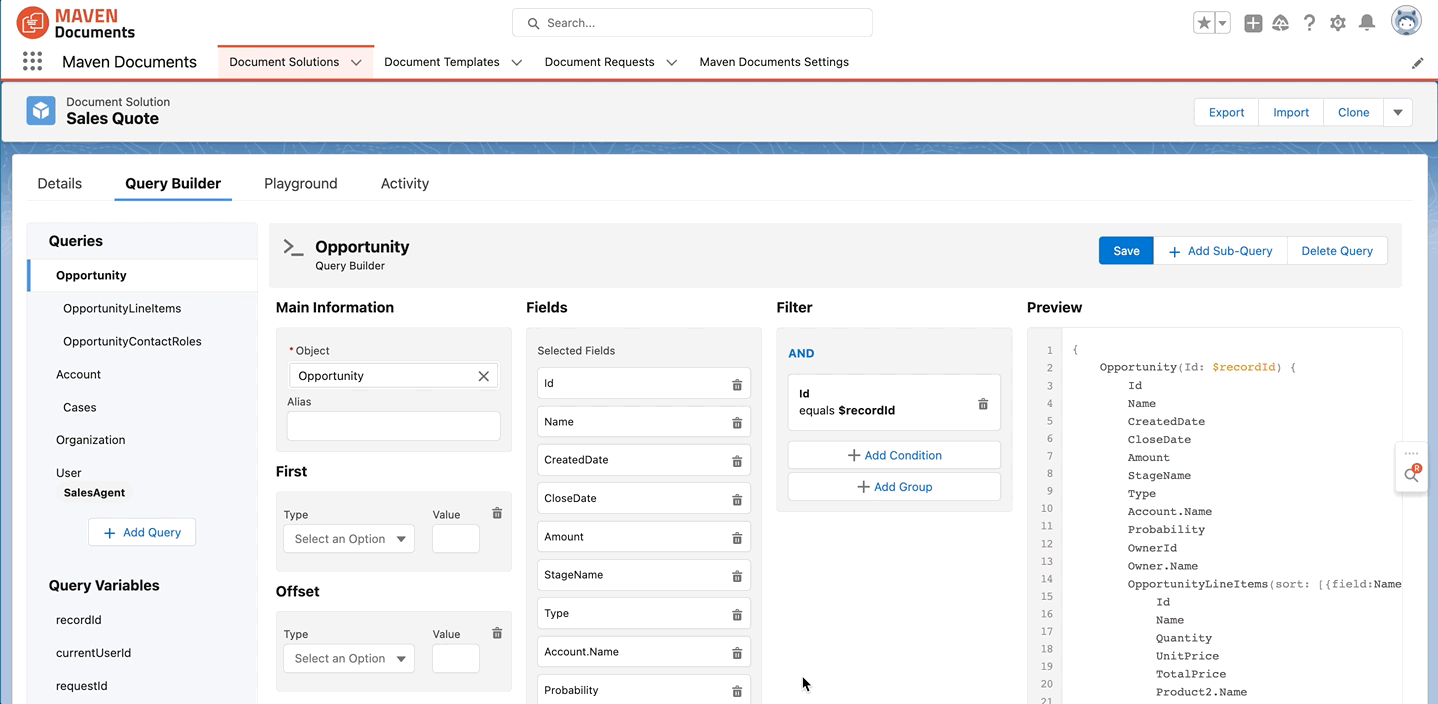Clear the Offset section with trash icon
Screen dimensions: 1438x704
pos(497,633)
